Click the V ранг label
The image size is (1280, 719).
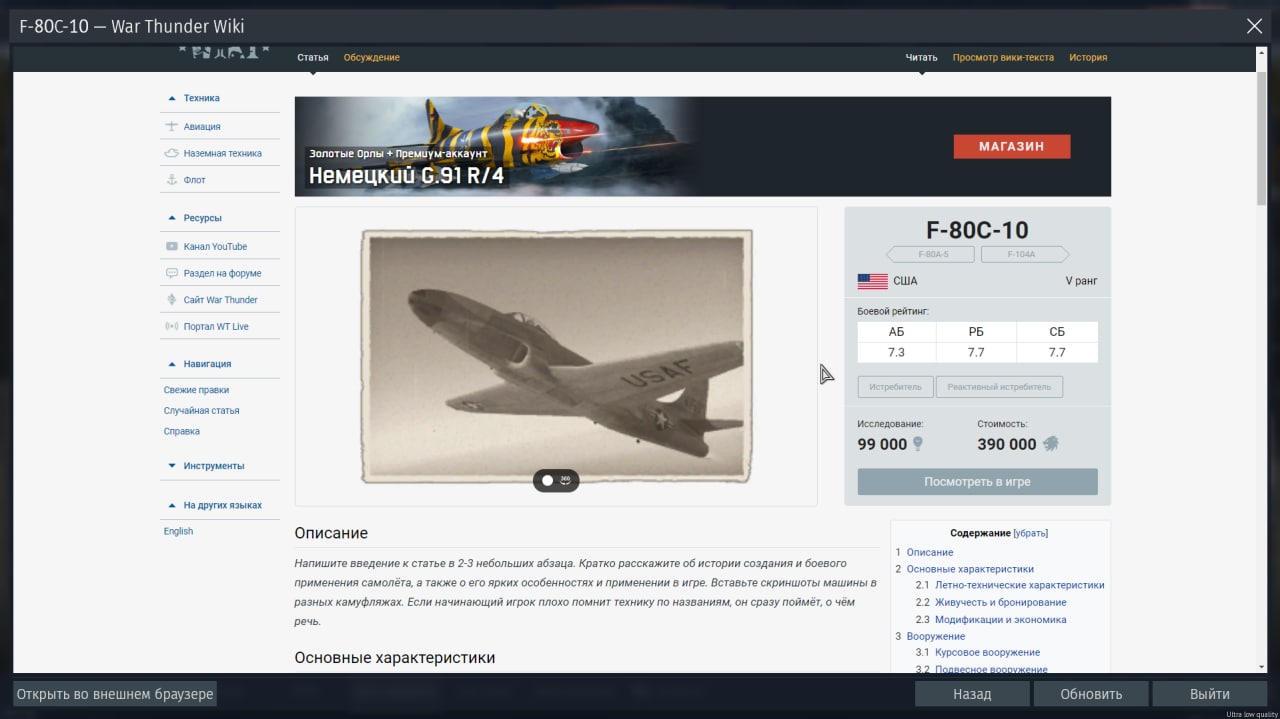pos(1081,281)
